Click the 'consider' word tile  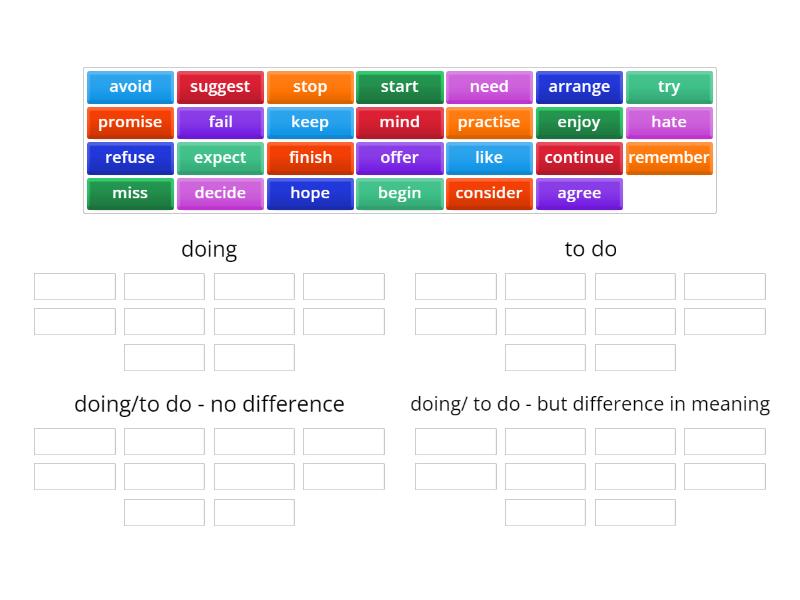coord(489,193)
